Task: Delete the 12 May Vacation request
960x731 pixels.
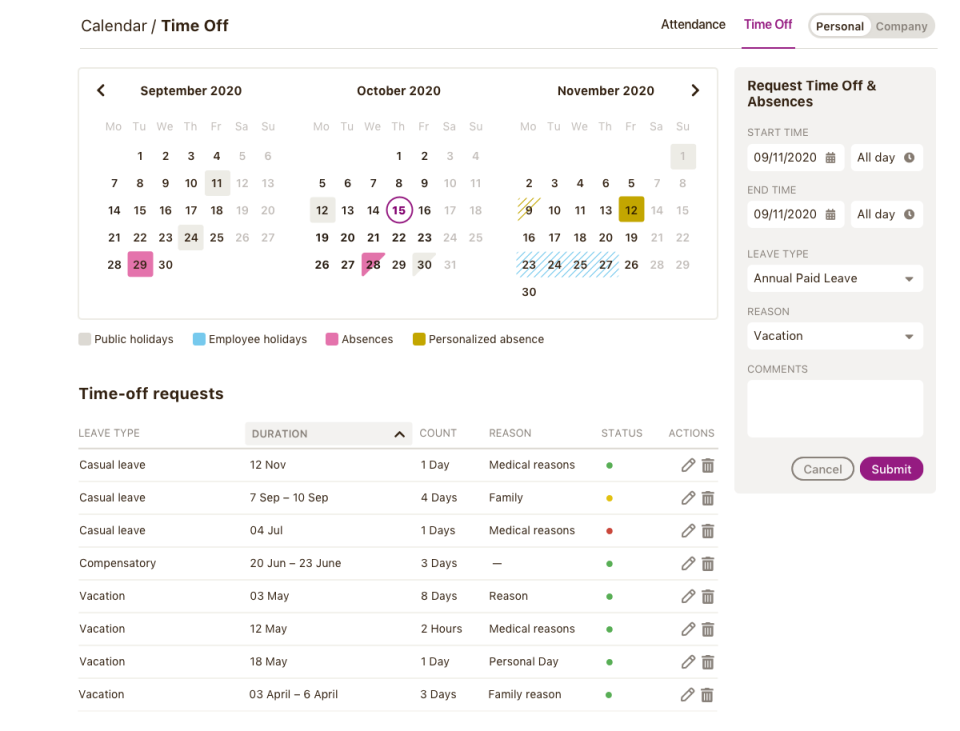Action: point(708,629)
